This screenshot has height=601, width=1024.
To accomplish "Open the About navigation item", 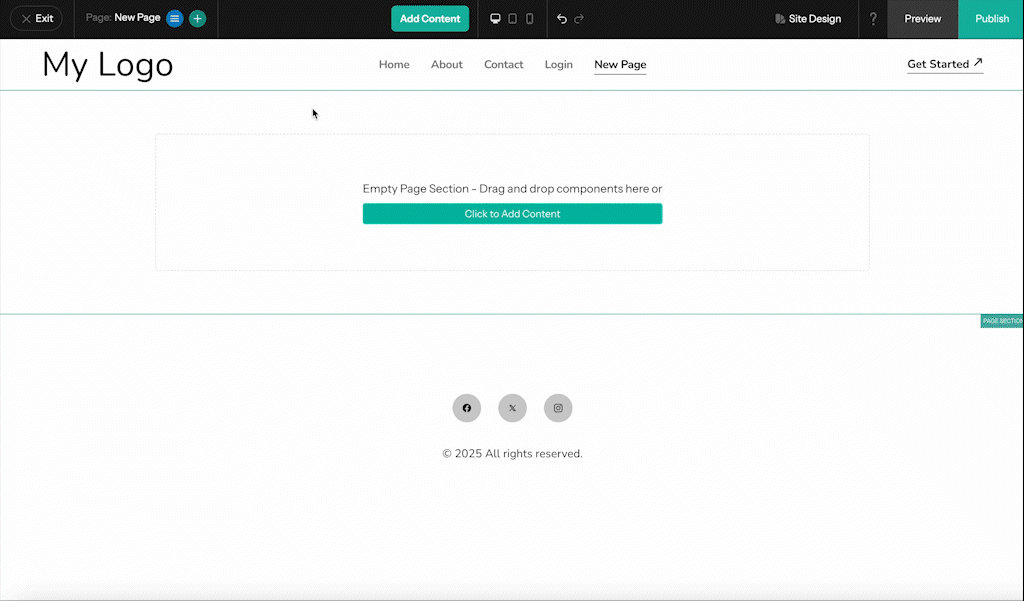I will point(446,64).
